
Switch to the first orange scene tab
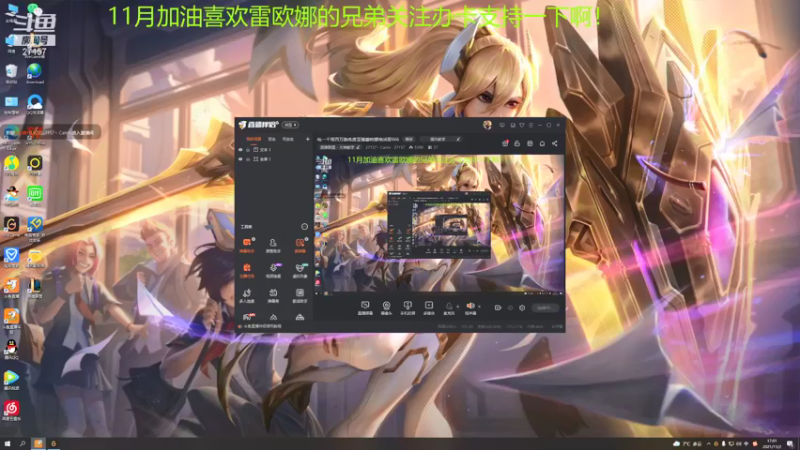click(x=254, y=139)
